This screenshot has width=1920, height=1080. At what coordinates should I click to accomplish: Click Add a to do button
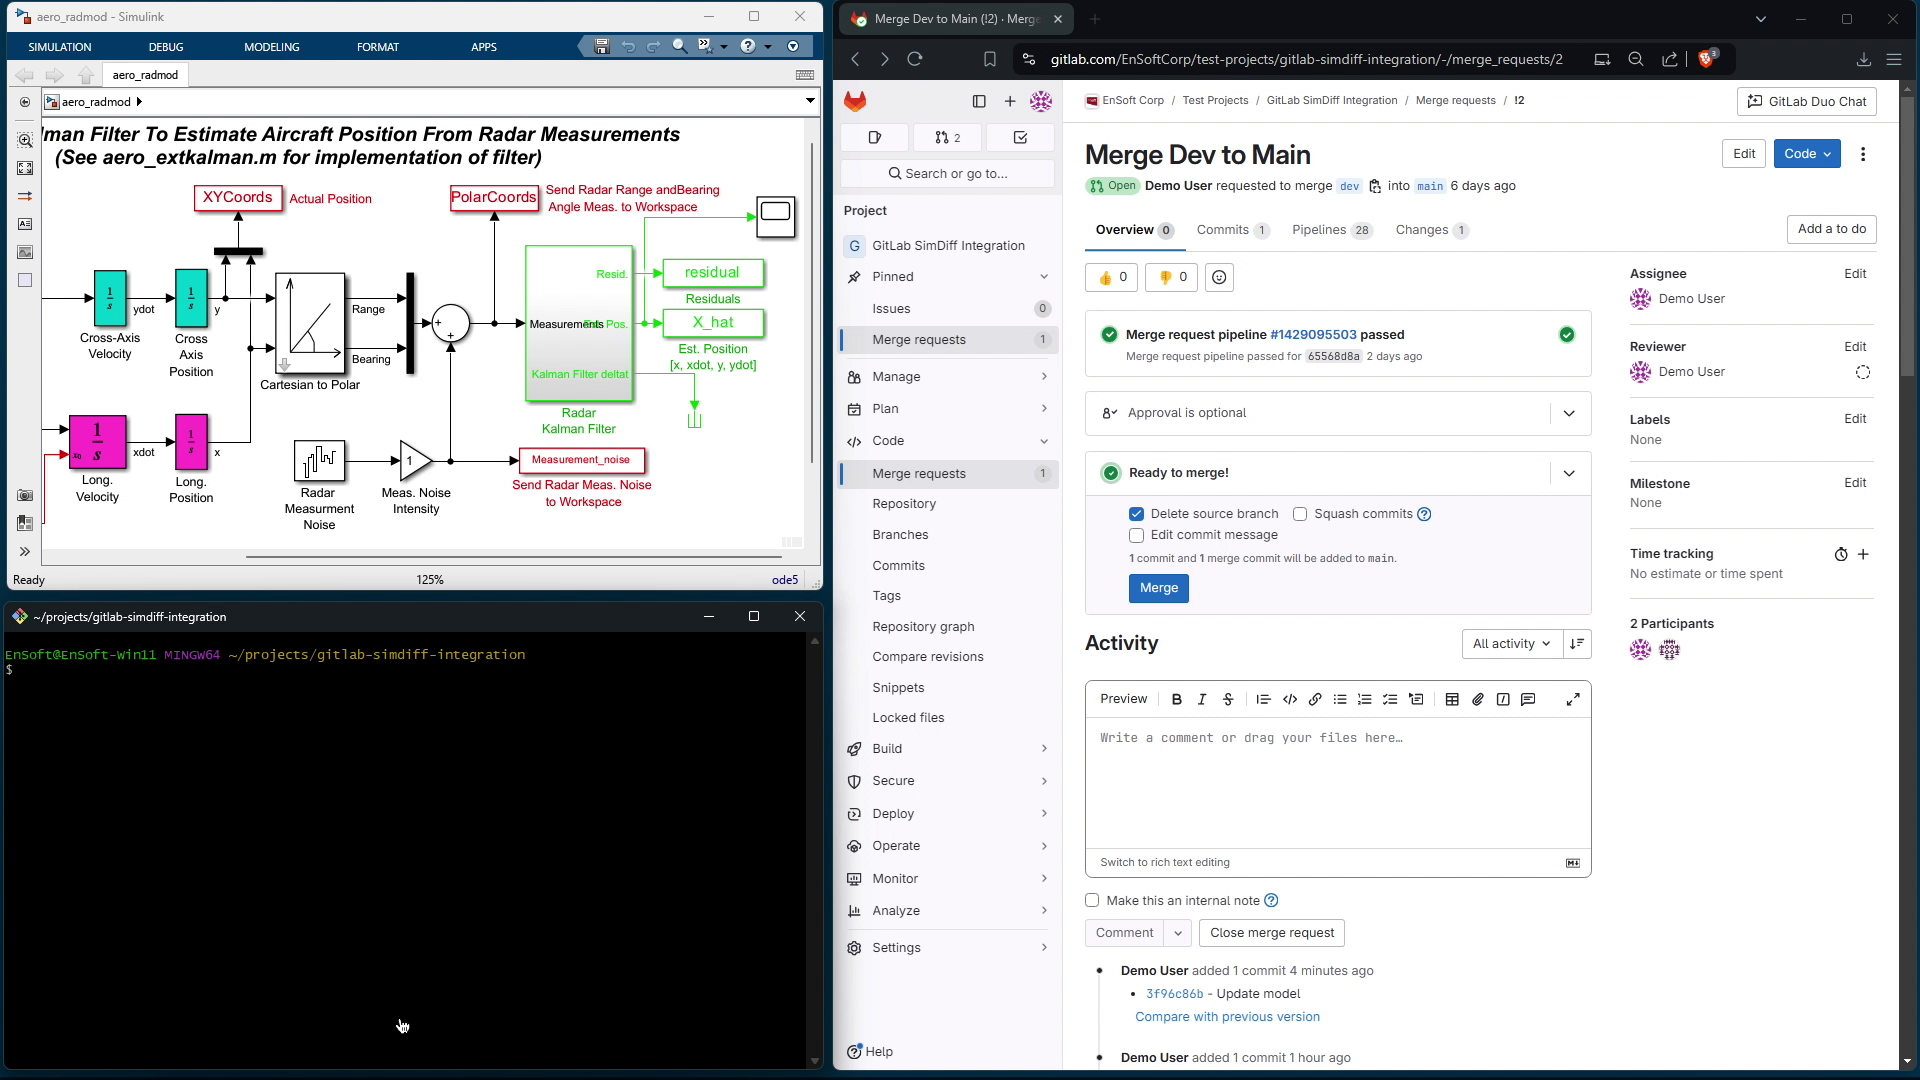point(1832,229)
